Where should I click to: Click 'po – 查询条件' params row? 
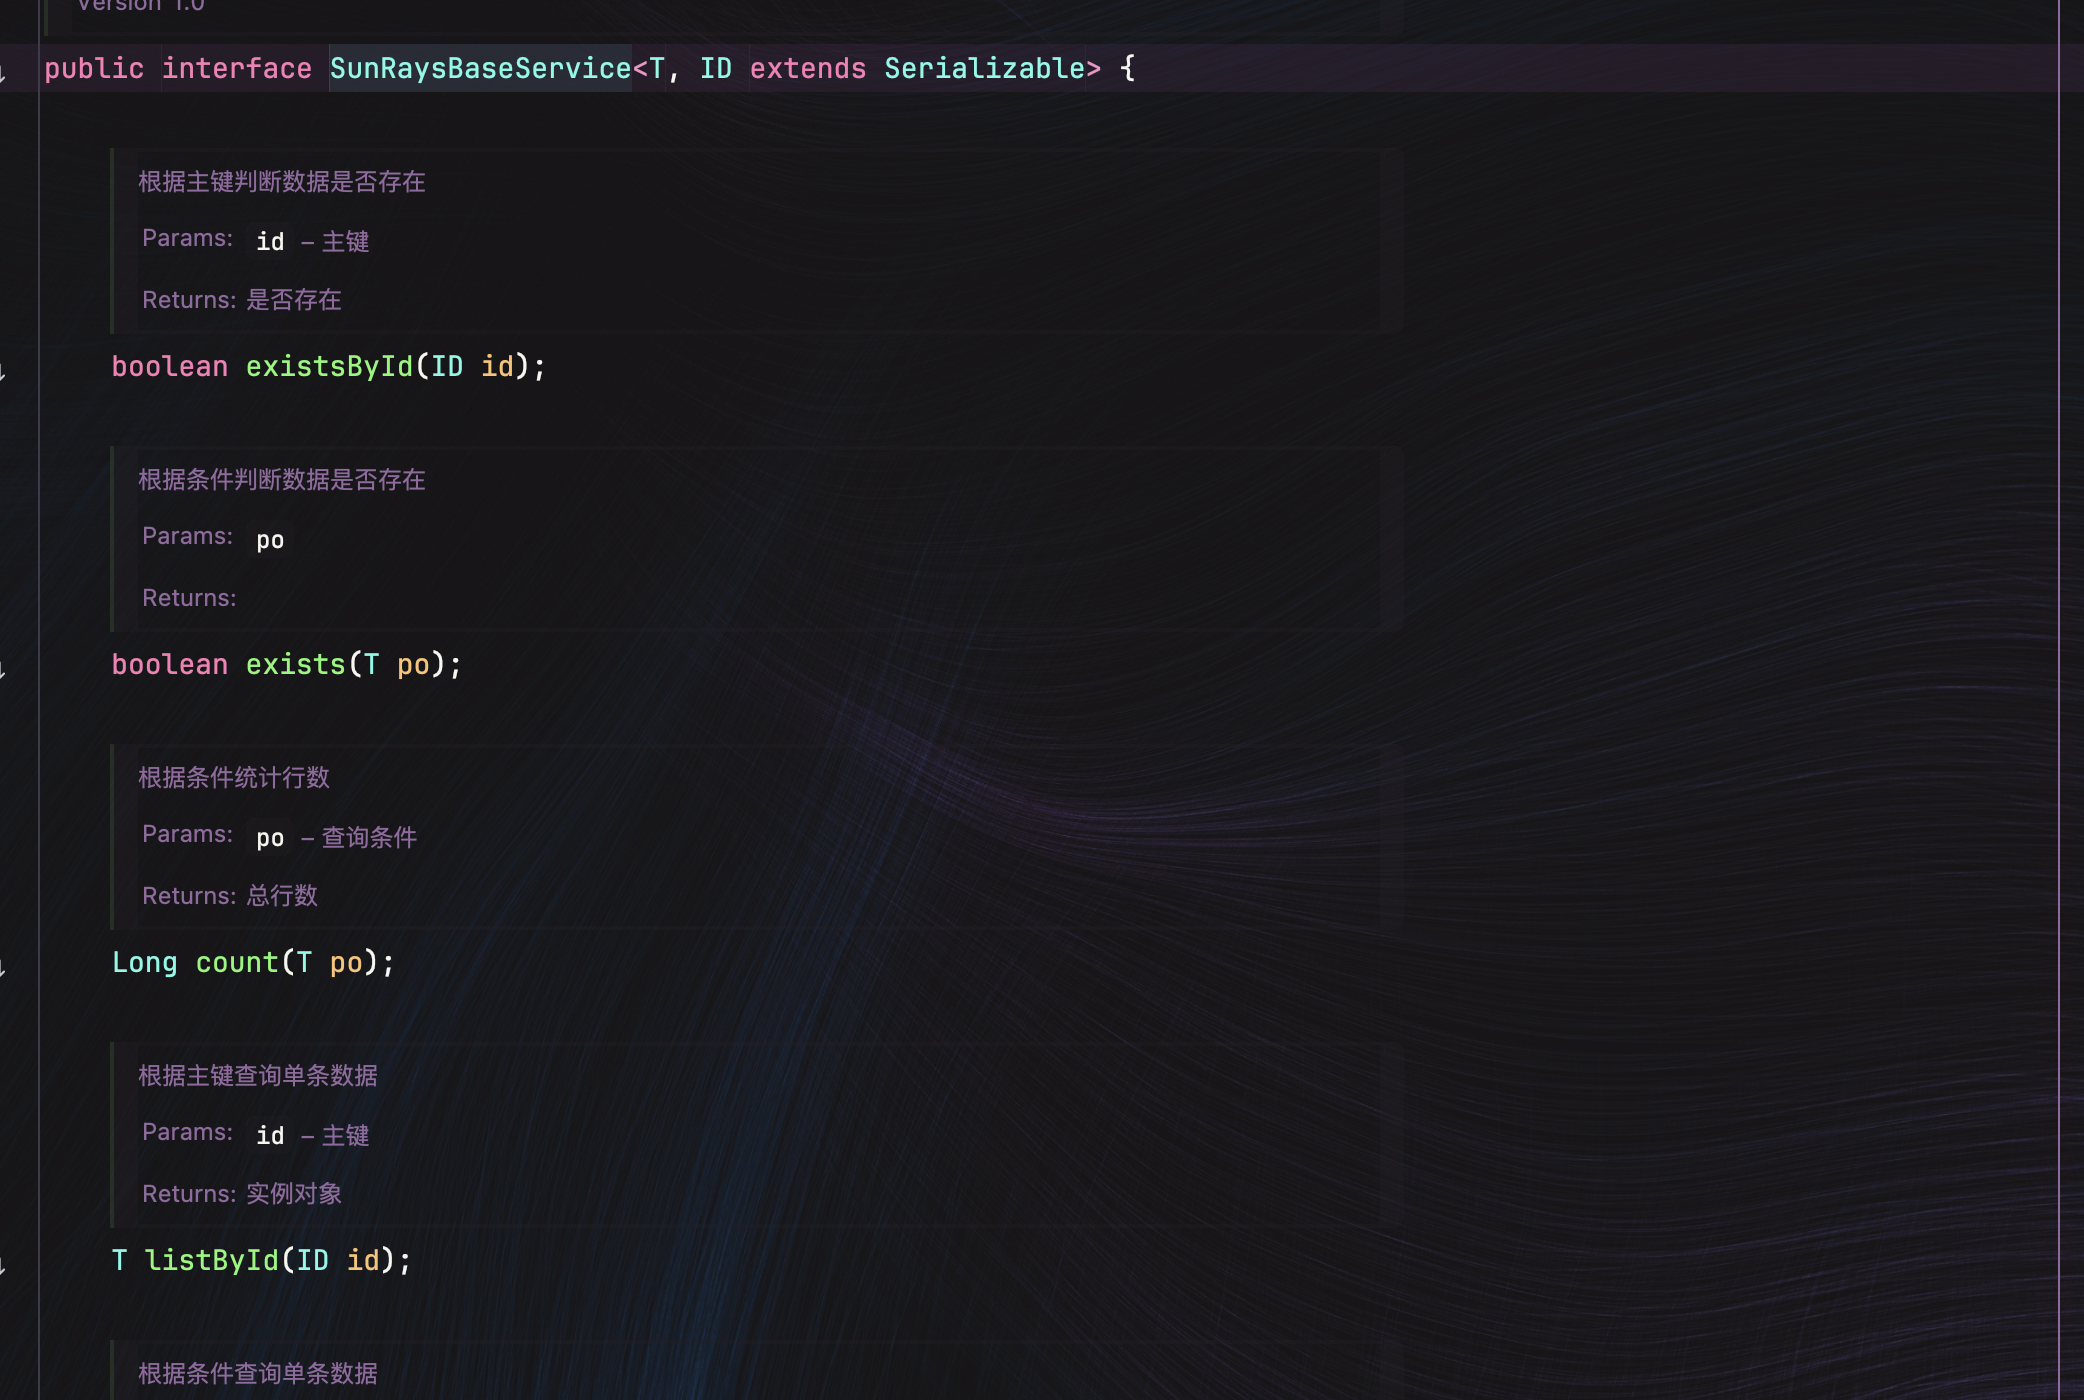336,837
